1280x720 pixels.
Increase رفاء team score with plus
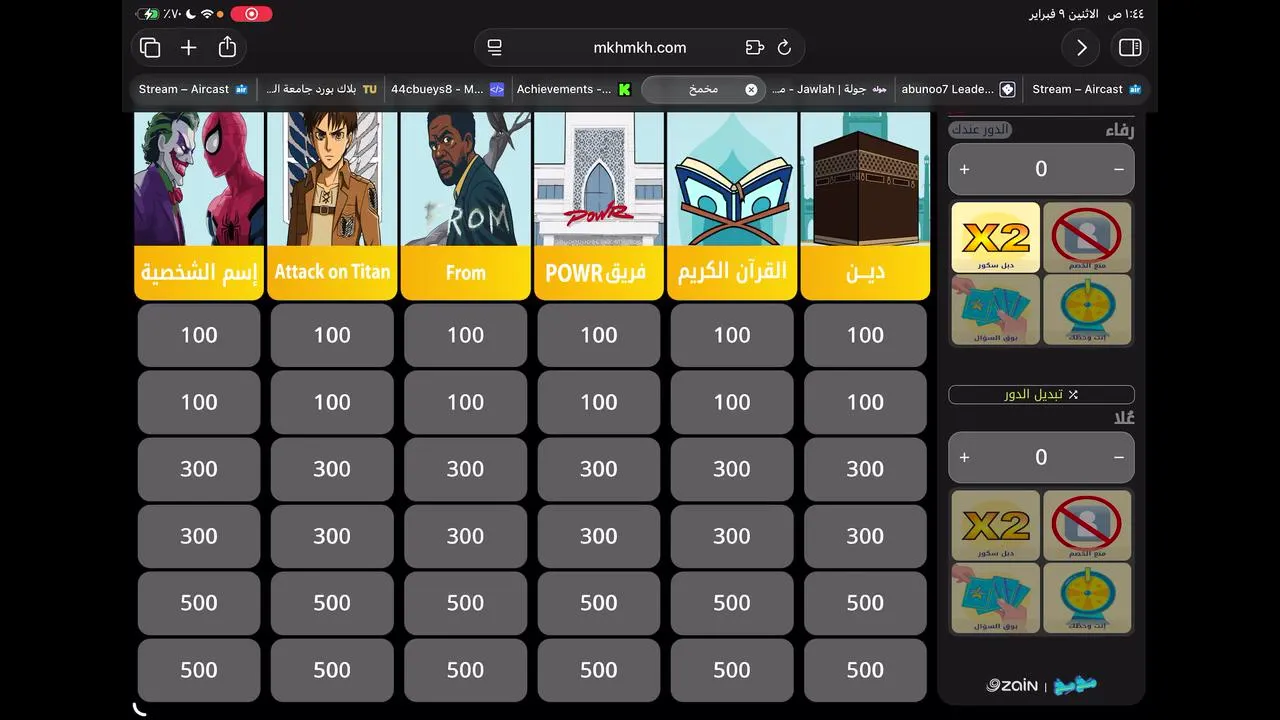coord(964,169)
